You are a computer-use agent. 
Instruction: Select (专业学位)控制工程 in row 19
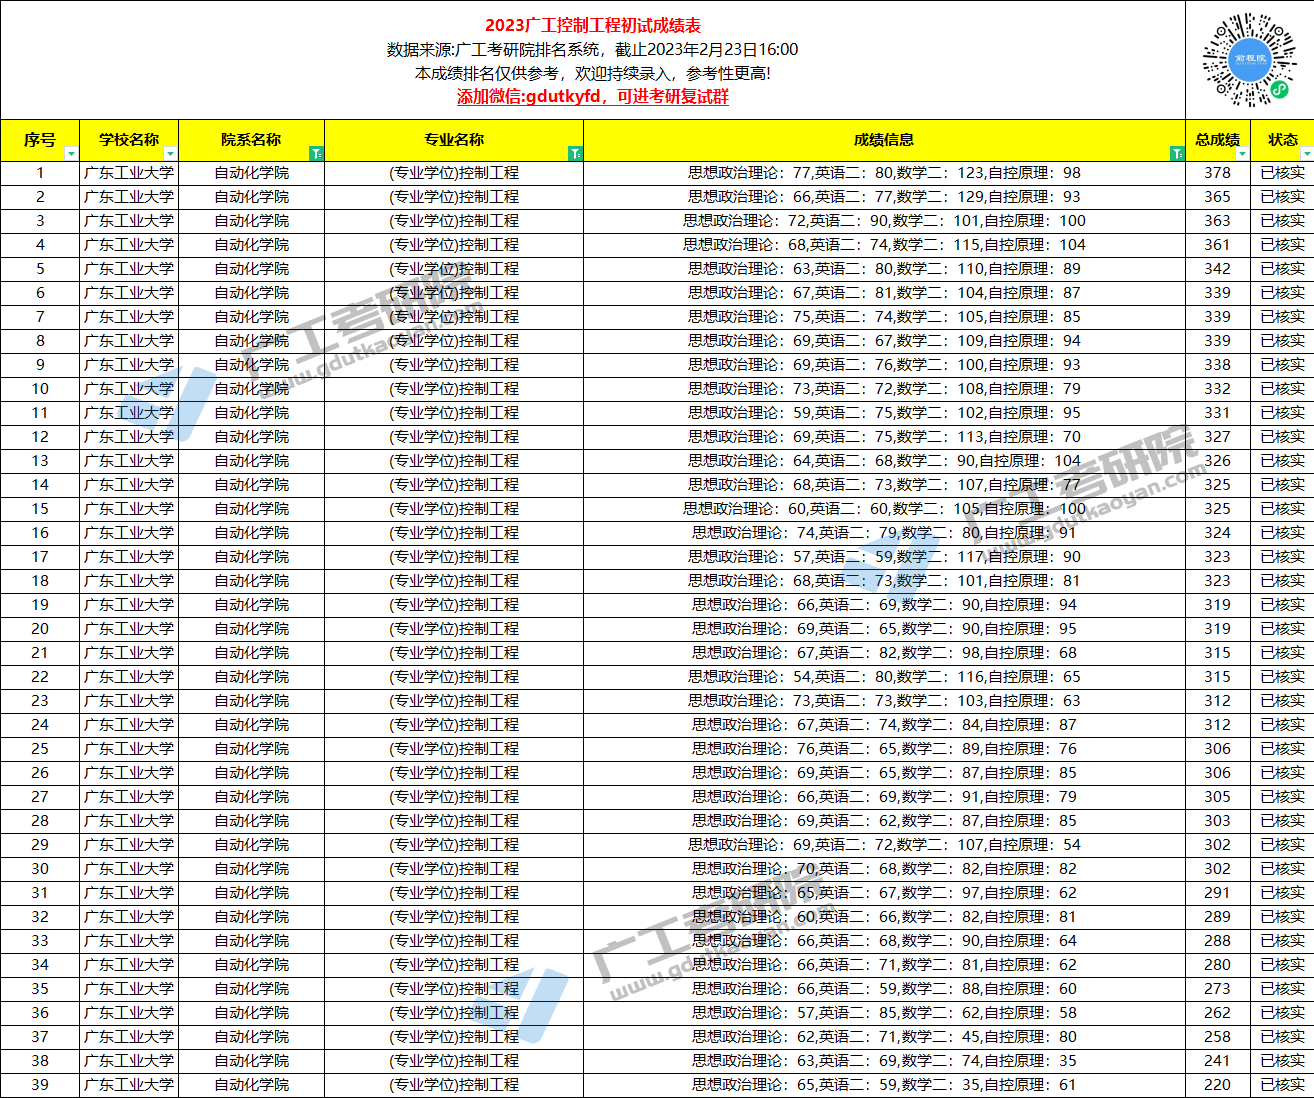tap(454, 605)
